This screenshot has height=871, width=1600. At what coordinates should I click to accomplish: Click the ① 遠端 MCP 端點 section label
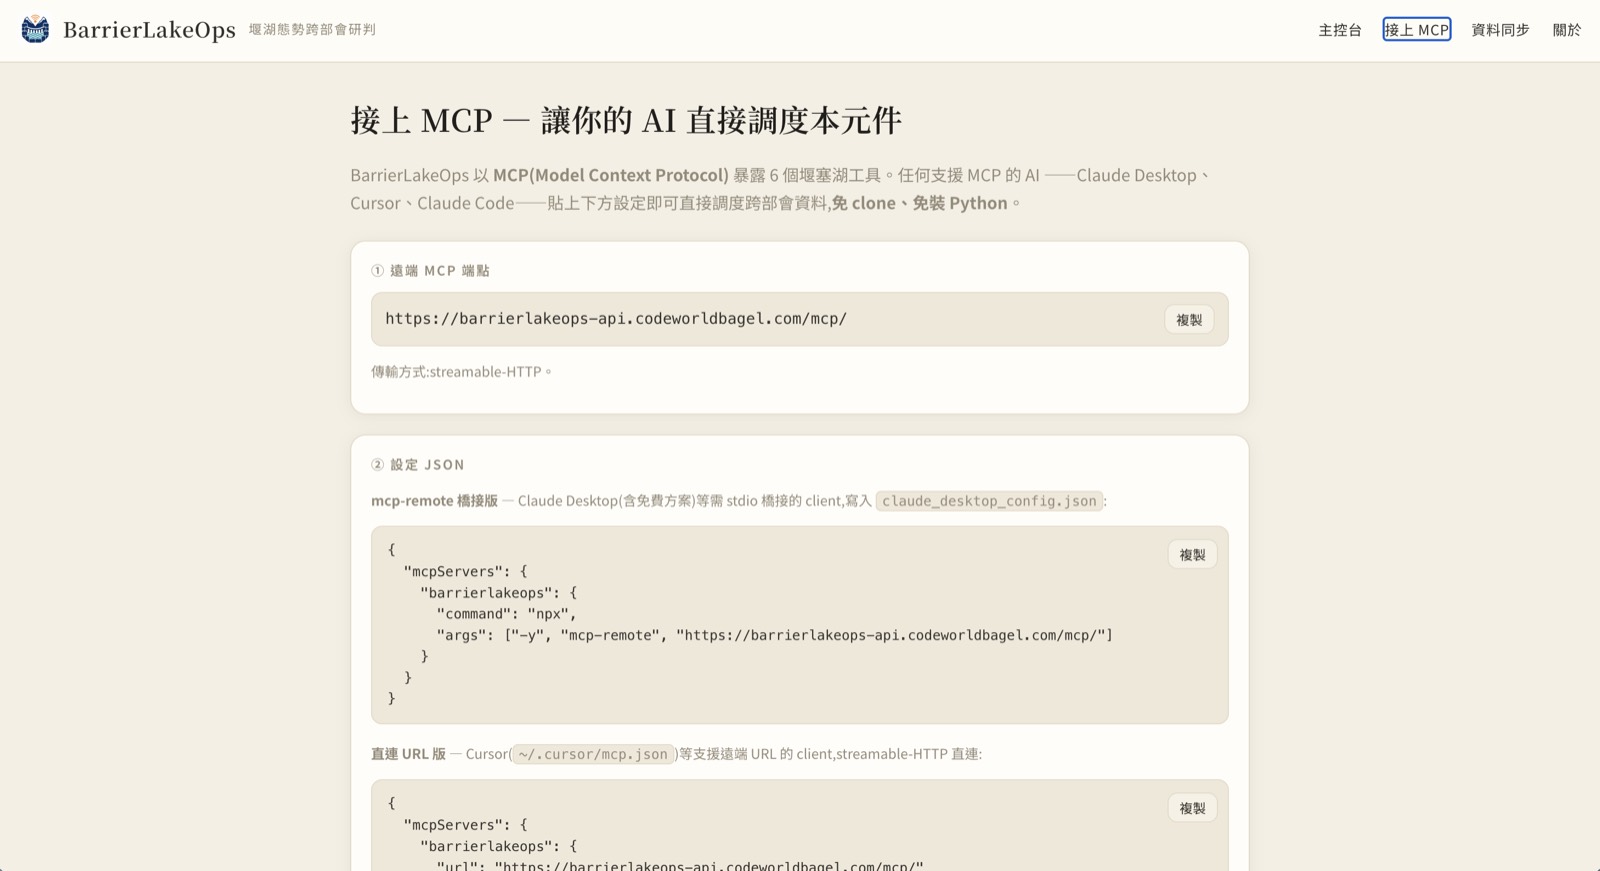point(430,271)
